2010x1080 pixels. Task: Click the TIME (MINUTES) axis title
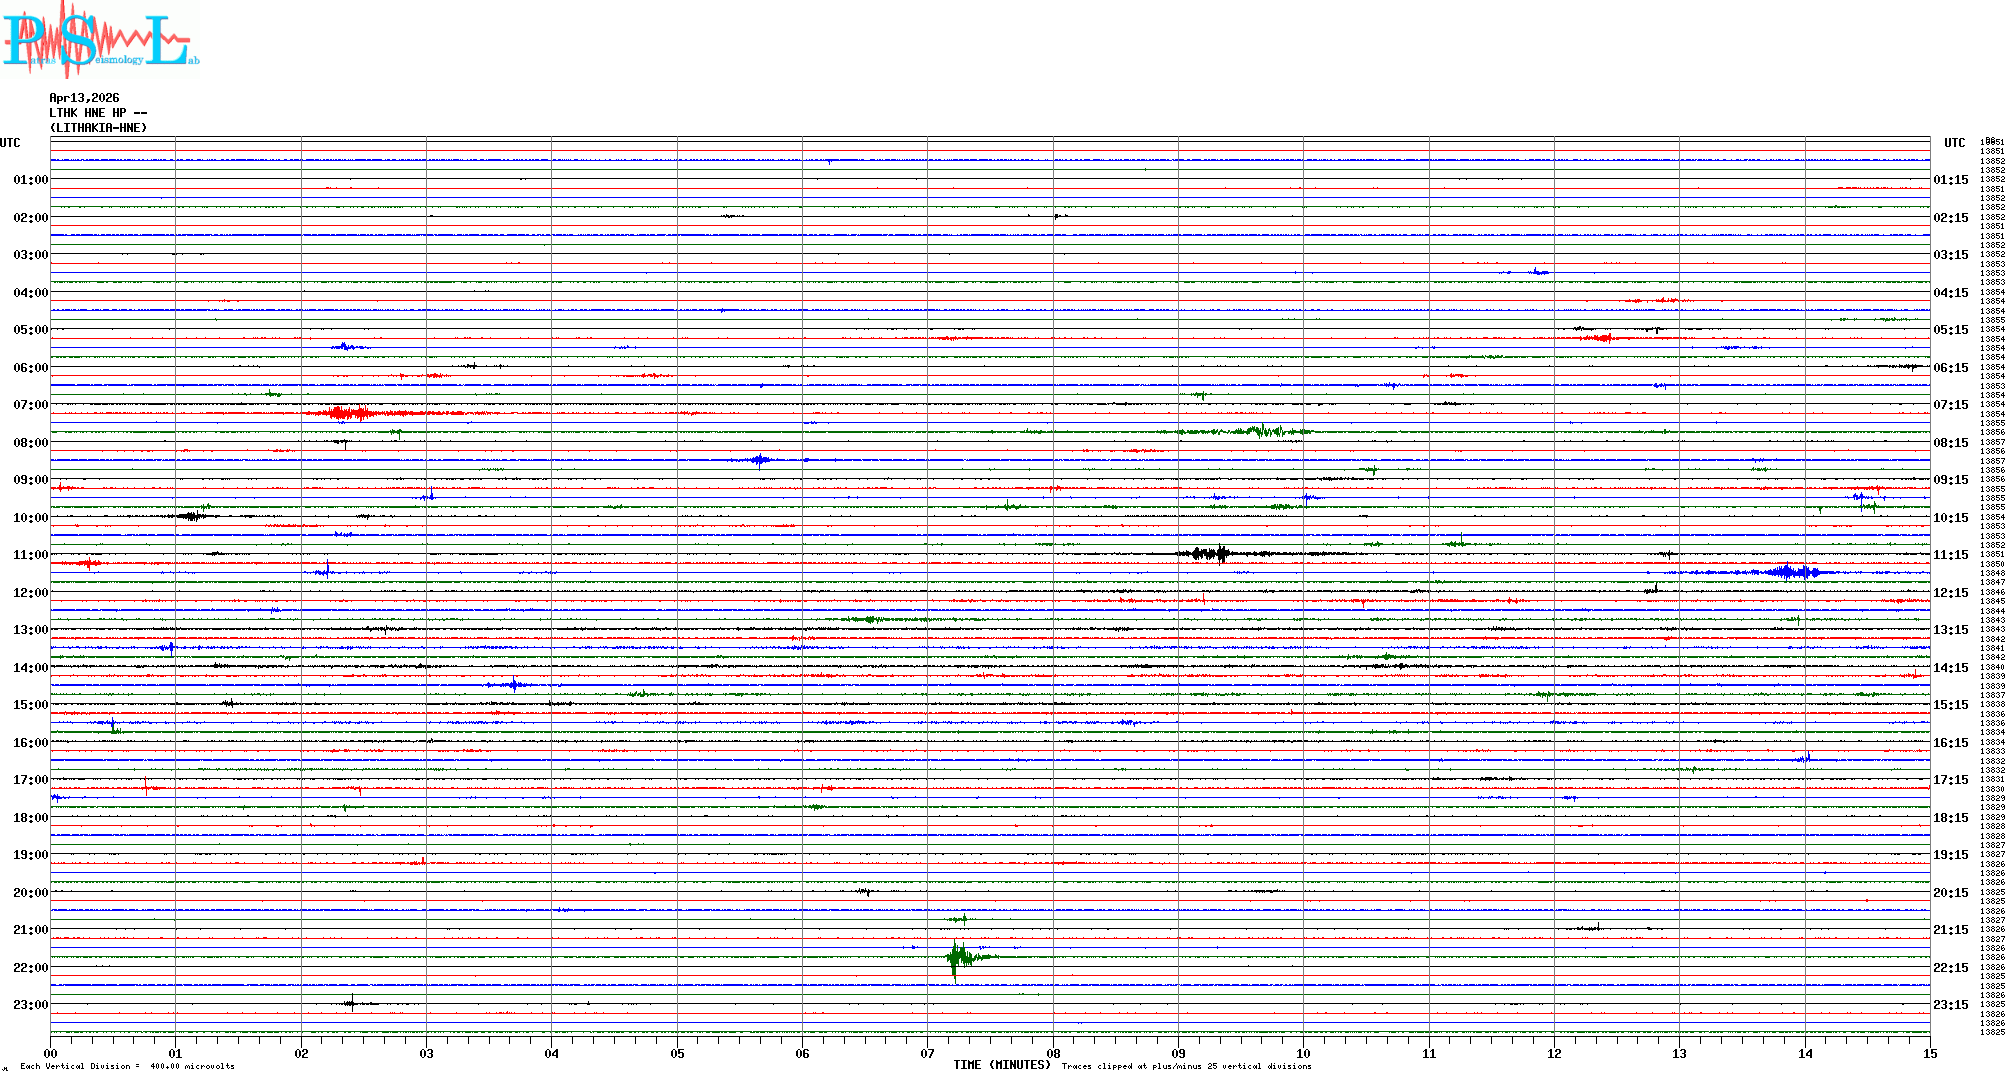[1001, 1065]
